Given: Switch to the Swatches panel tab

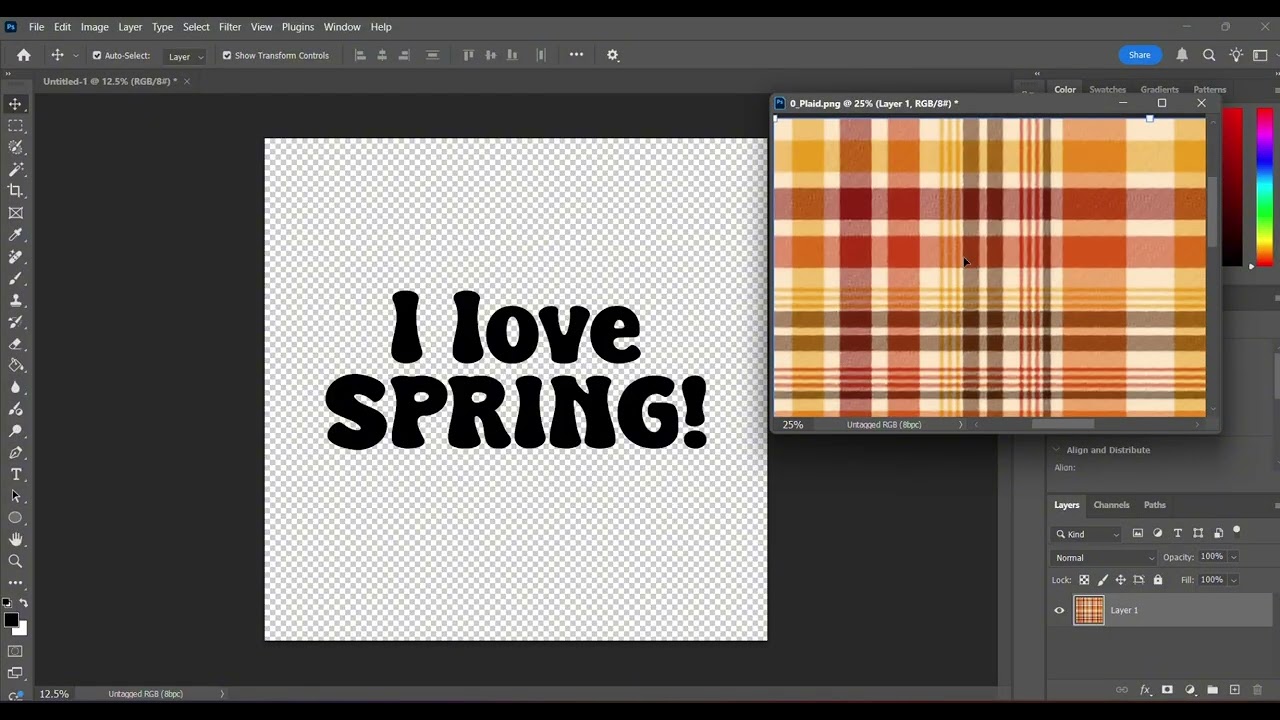Looking at the screenshot, I should click(1107, 90).
